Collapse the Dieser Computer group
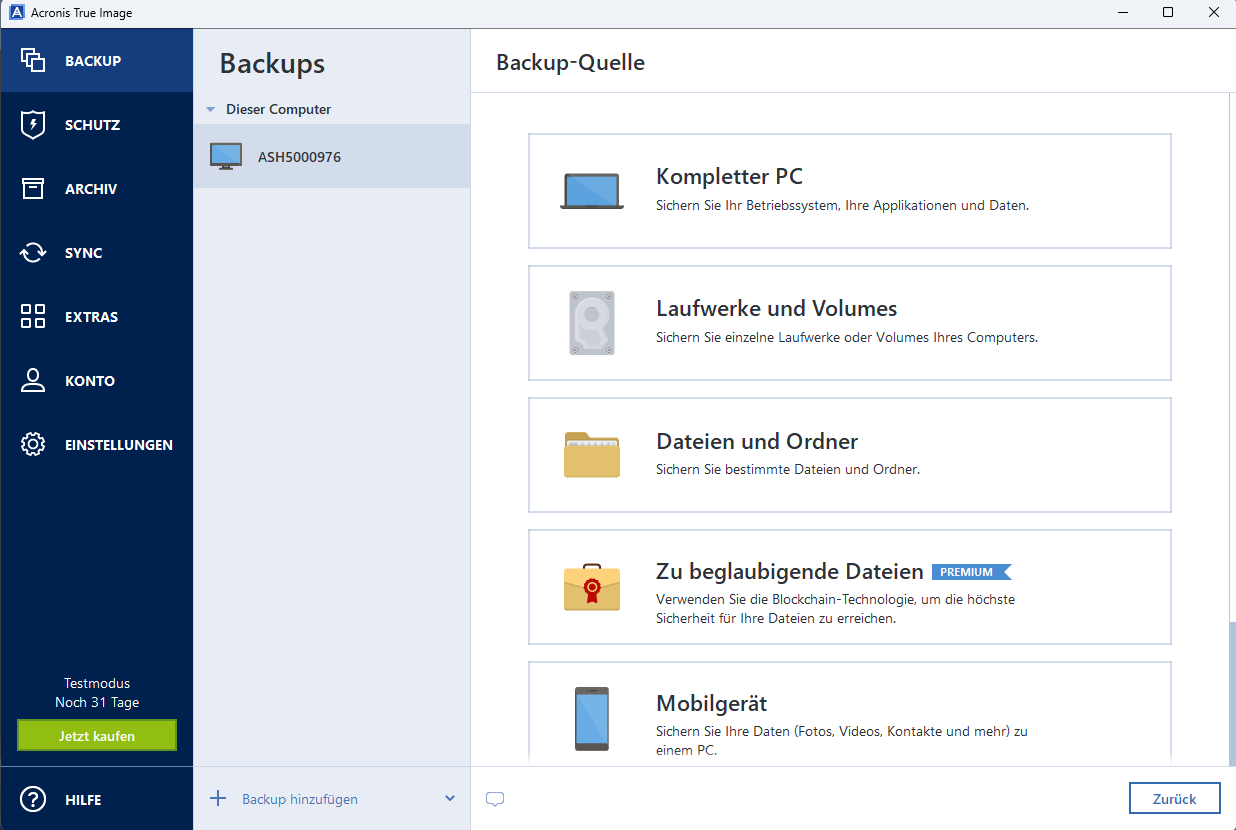This screenshot has height=830, width=1236. [210, 109]
